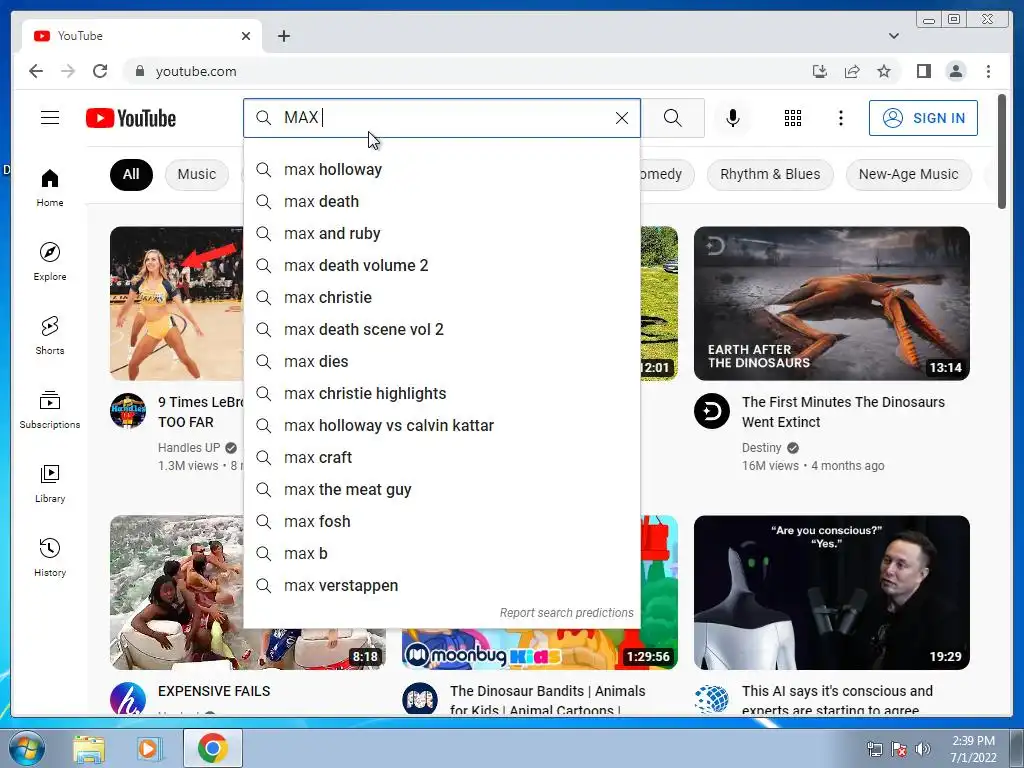This screenshot has width=1024, height=768.
Task: Choose suggestion 'max death scene vol 2'
Action: click(441, 330)
